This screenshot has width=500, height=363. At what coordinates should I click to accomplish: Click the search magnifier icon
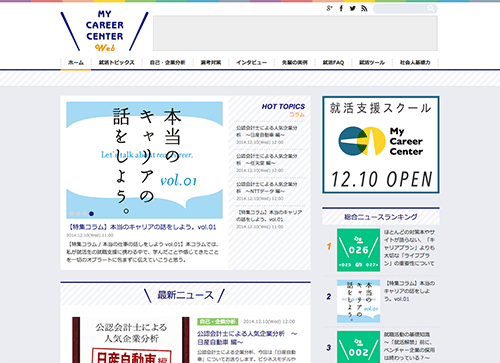[431, 8]
